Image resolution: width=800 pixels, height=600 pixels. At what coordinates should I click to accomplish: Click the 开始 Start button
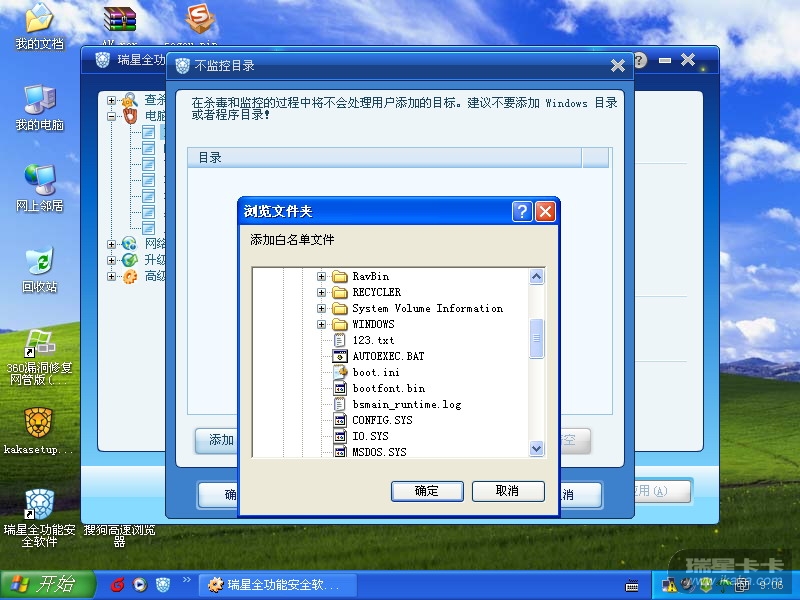(47, 585)
